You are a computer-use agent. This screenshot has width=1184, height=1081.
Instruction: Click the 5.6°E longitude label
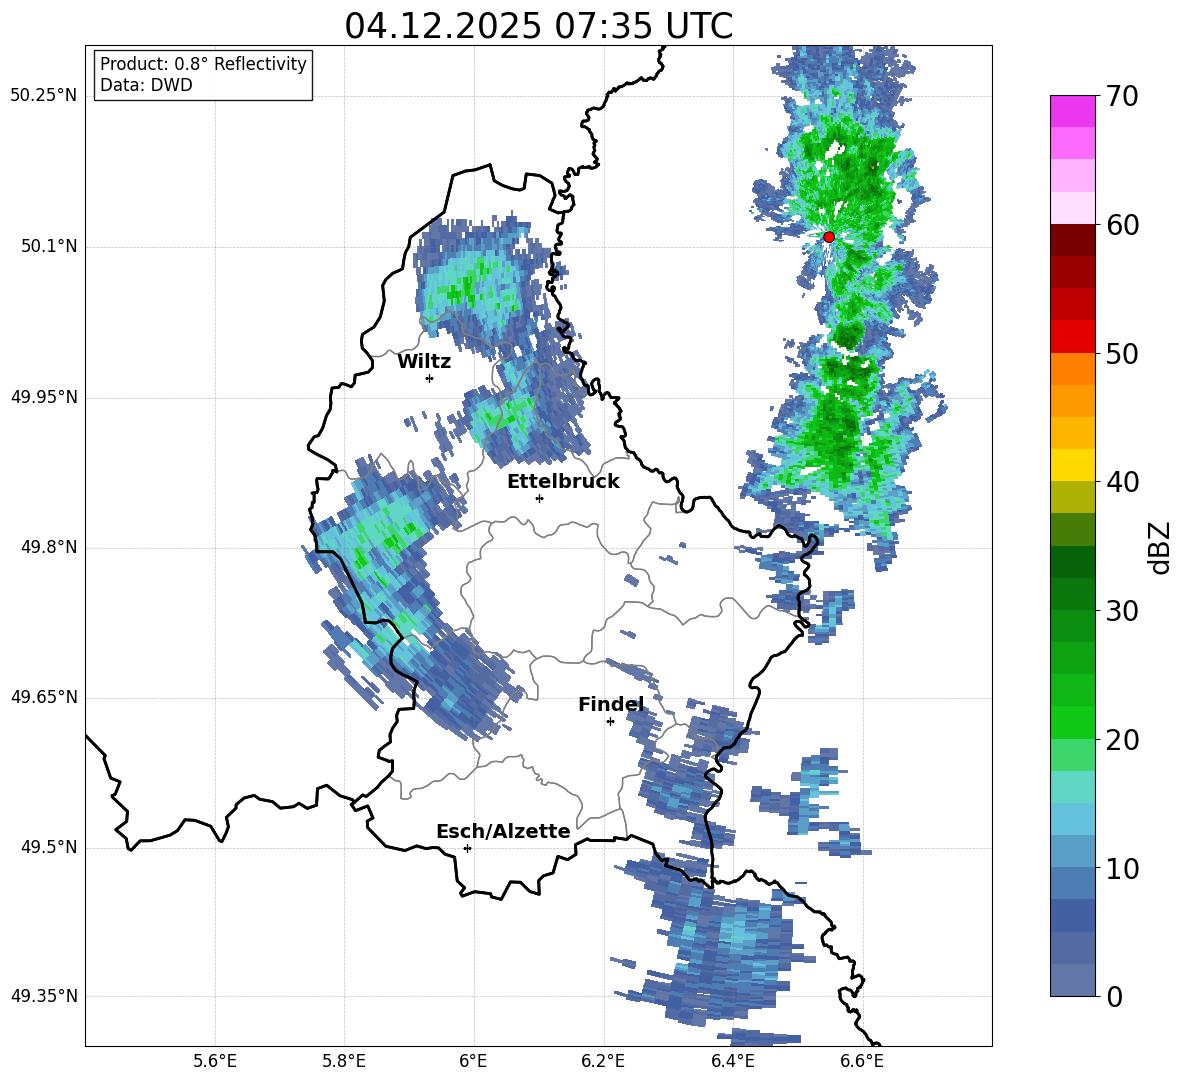pos(215,1061)
